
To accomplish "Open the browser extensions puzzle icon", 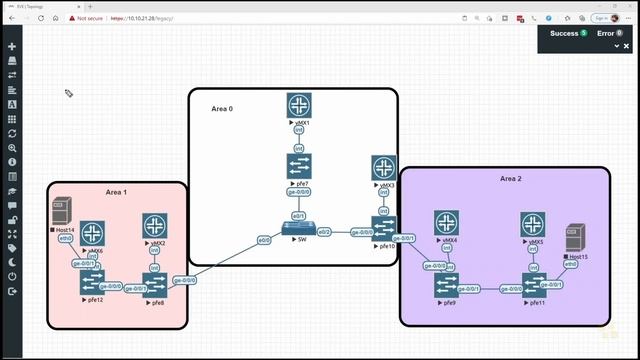I will (x=567, y=18).
